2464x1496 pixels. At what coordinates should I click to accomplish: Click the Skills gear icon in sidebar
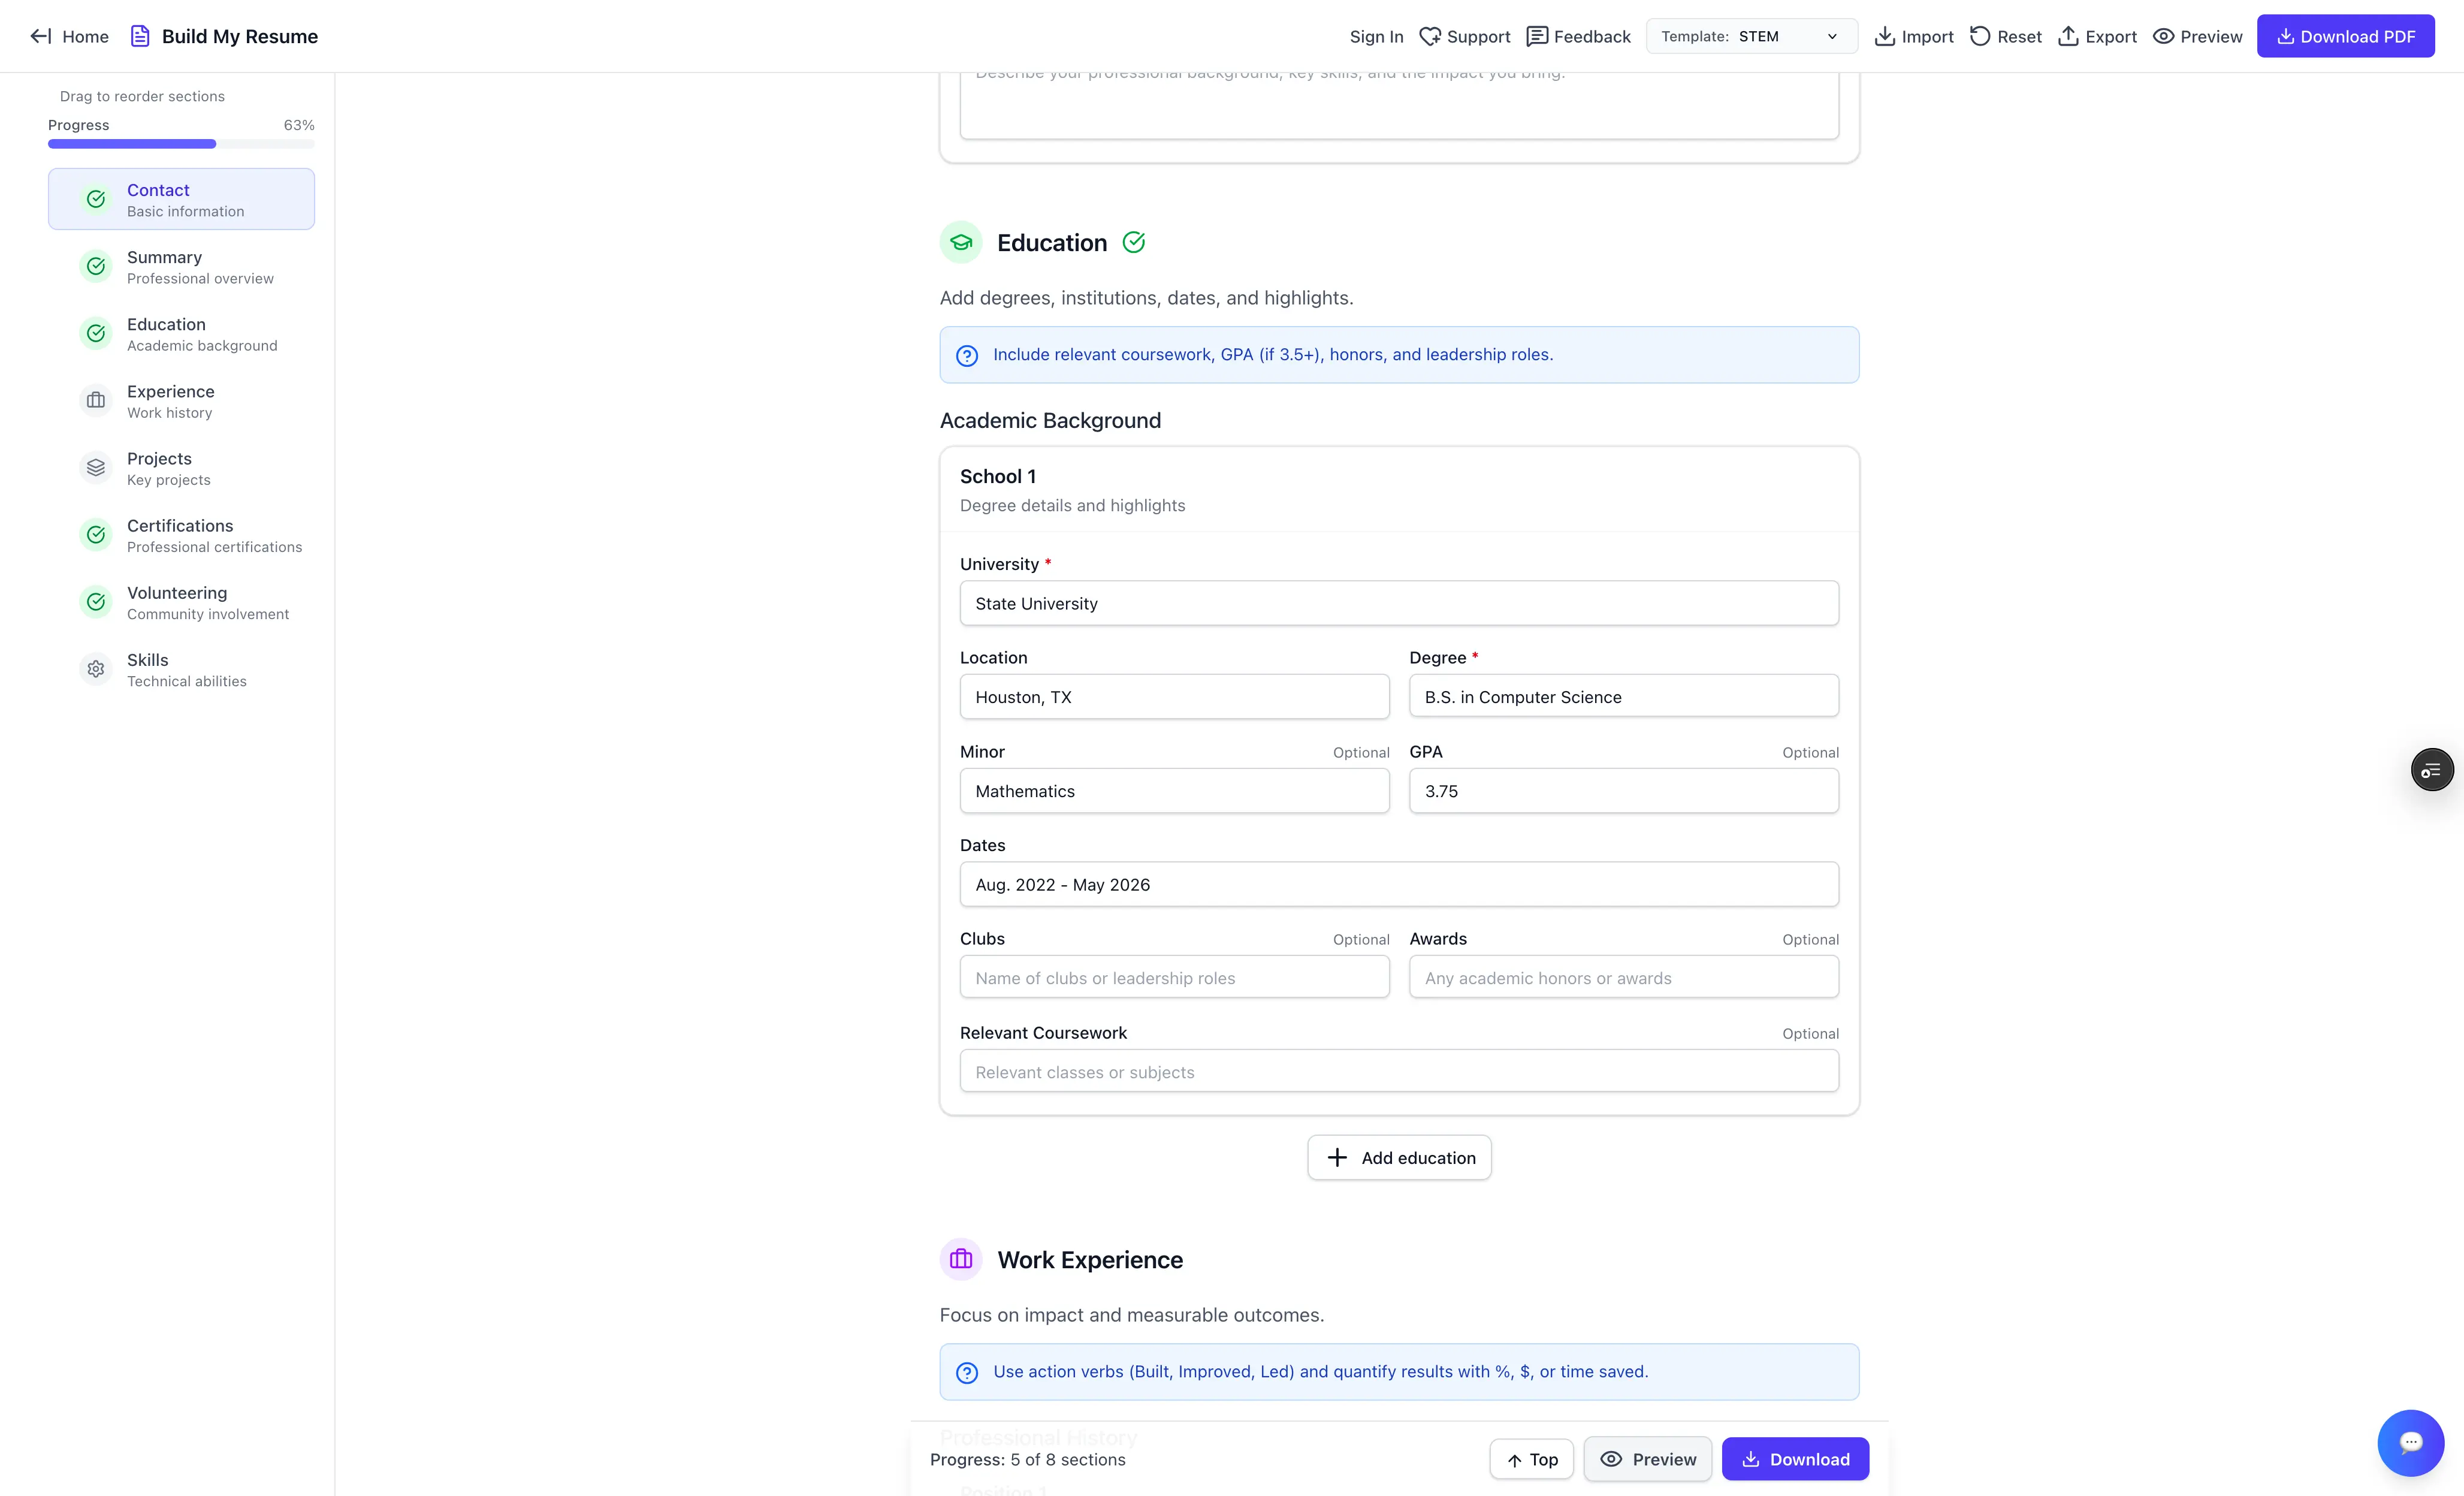point(96,669)
